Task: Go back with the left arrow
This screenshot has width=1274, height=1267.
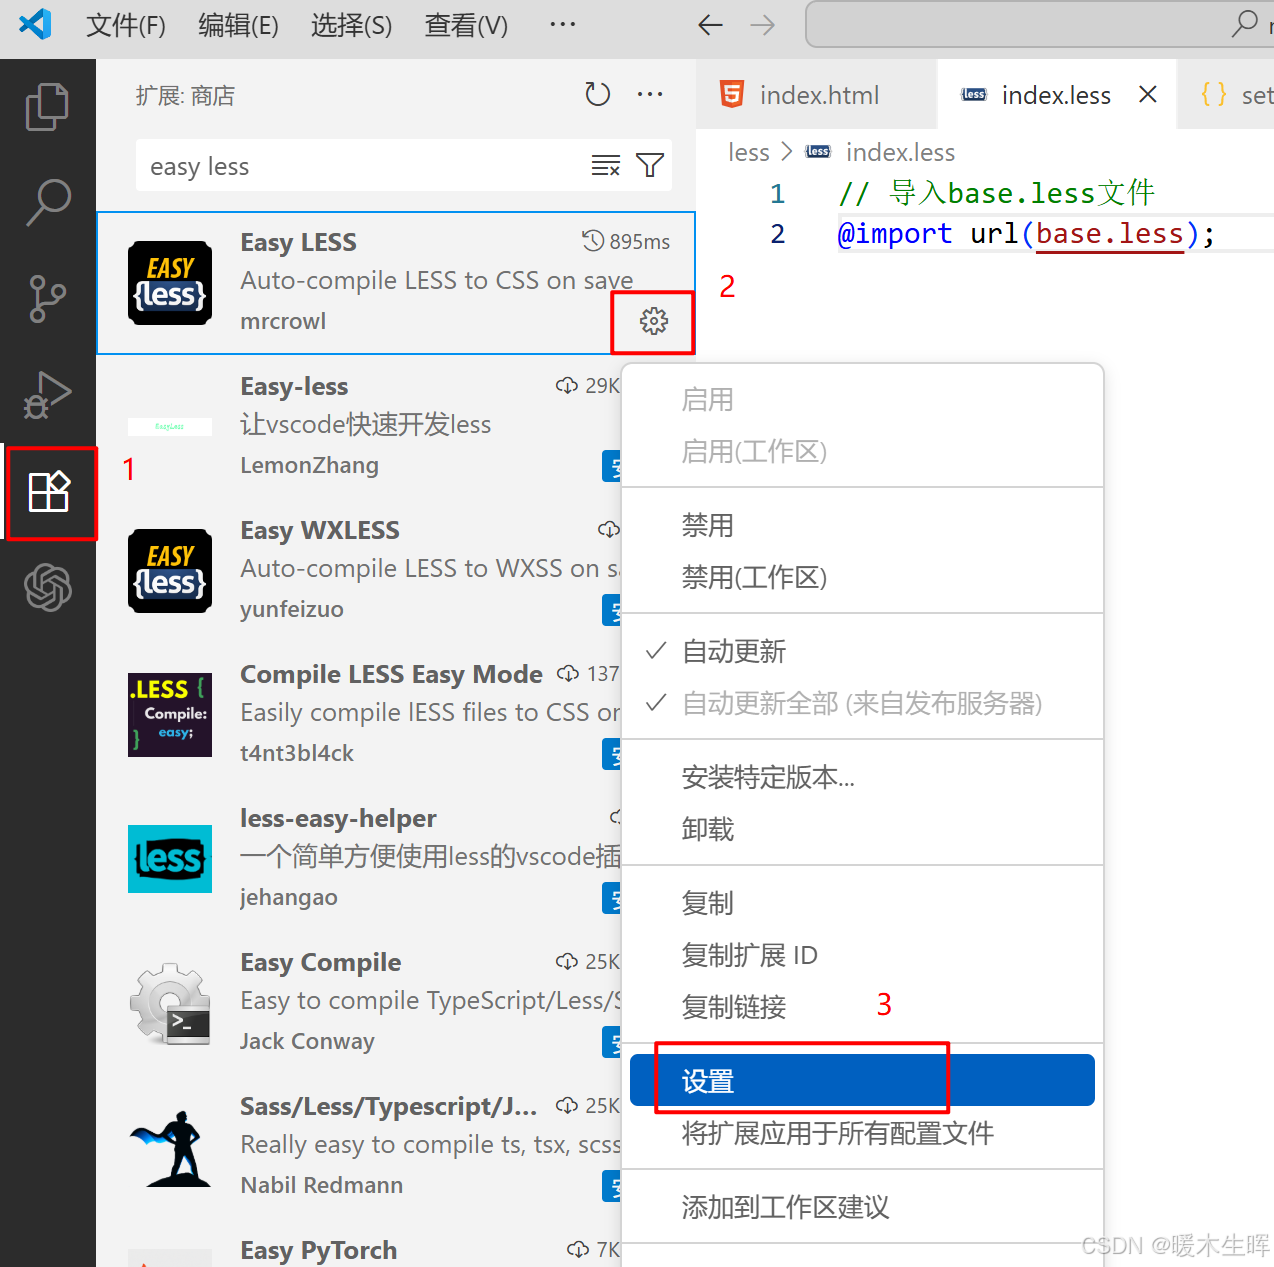Action: coord(710,25)
